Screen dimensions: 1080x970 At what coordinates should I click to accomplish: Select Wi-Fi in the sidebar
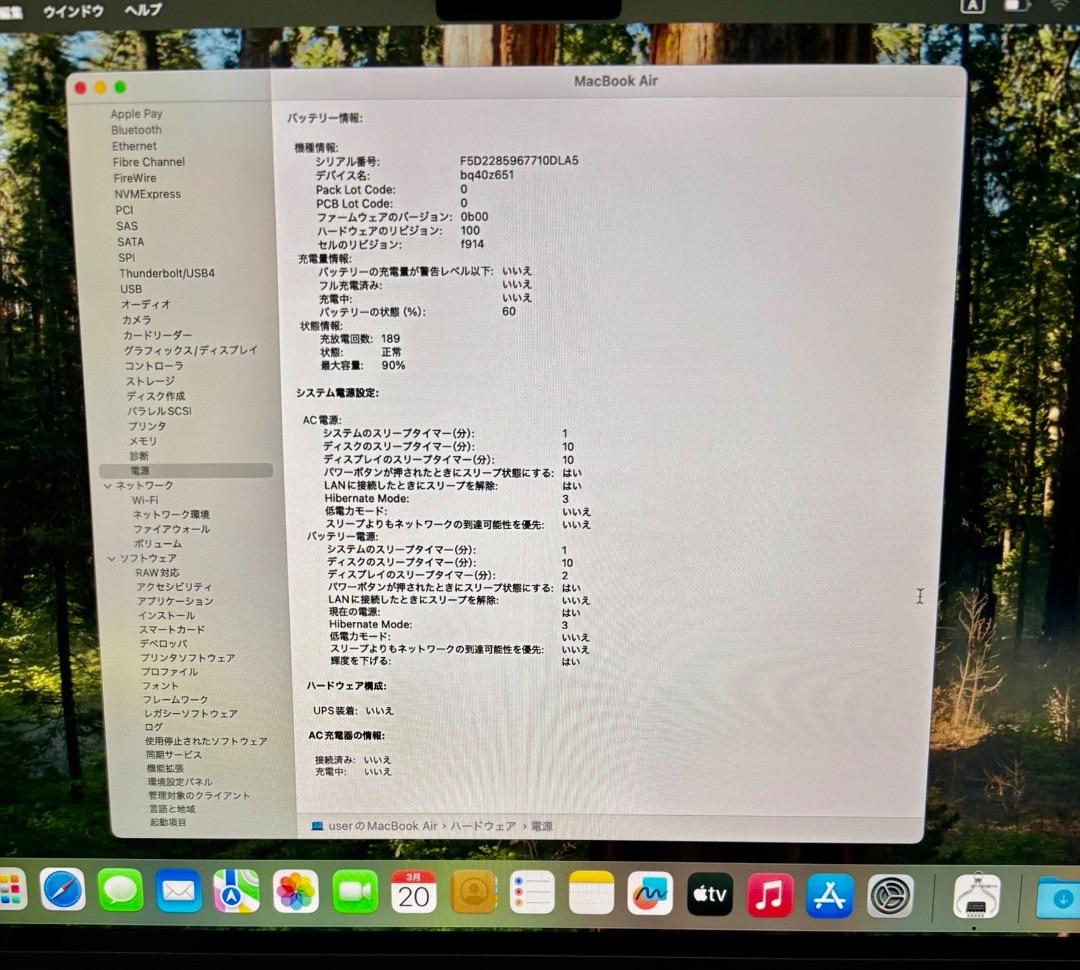coord(143,499)
